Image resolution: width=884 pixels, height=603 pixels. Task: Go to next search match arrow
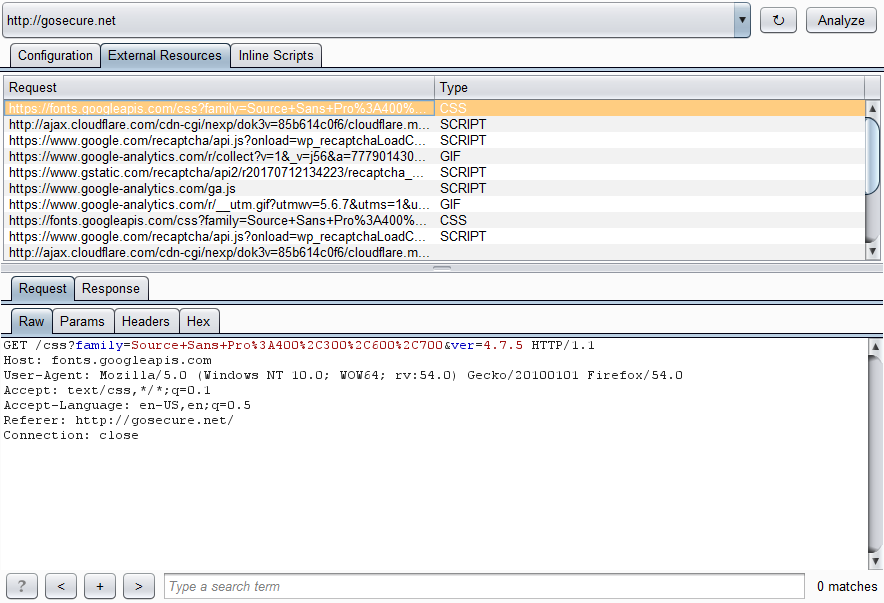[139, 586]
